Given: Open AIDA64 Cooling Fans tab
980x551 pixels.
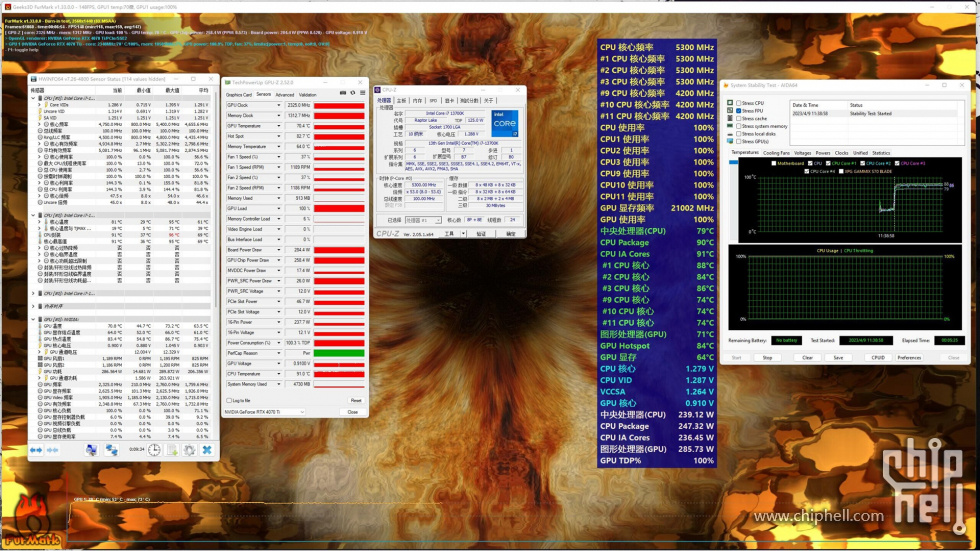Looking at the screenshot, I should coord(776,153).
